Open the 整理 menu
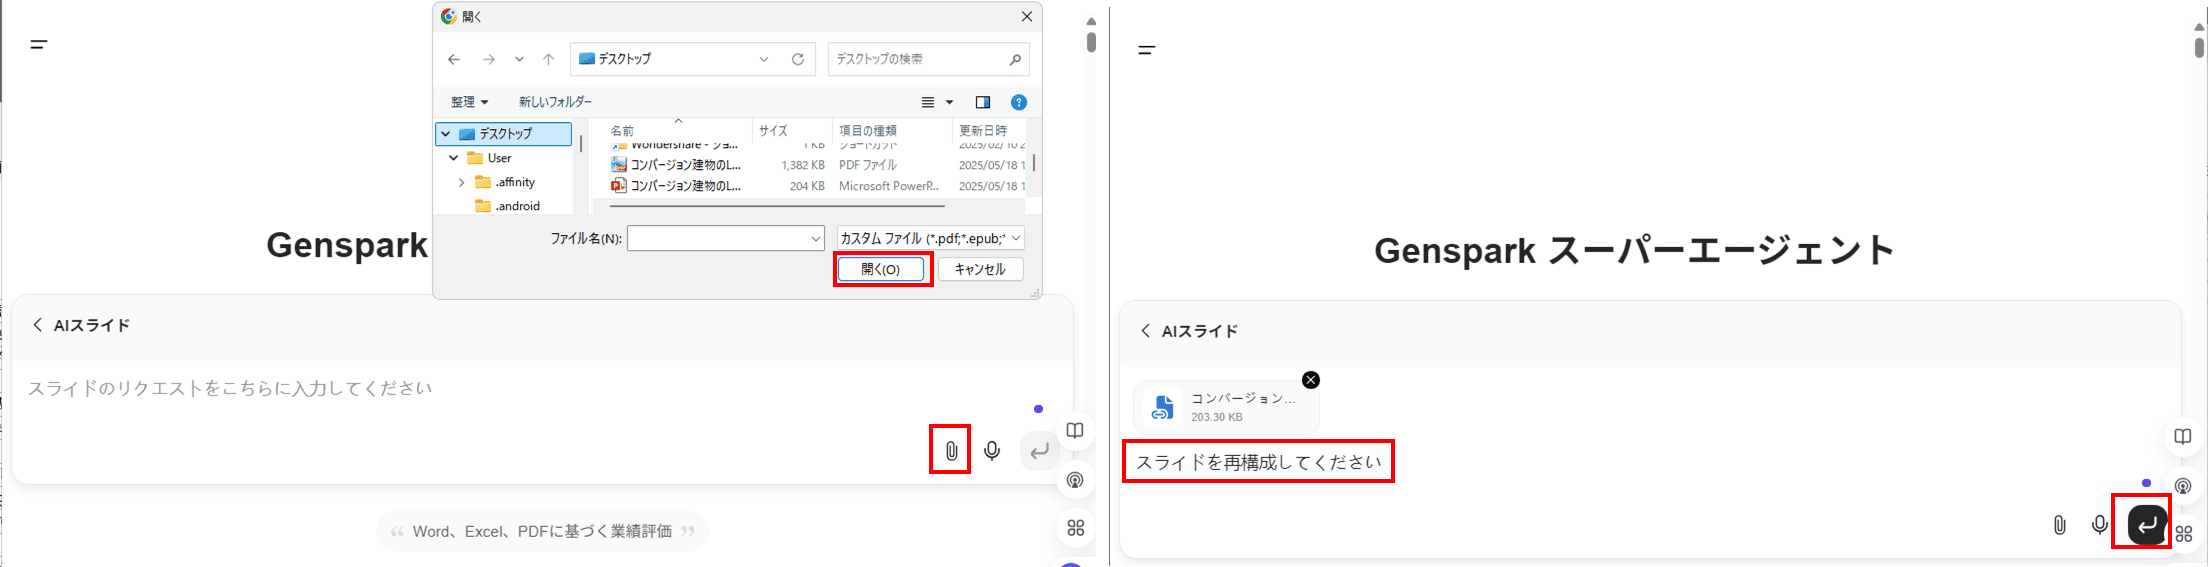The width and height of the screenshot is (2208, 567). pos(469,102)
